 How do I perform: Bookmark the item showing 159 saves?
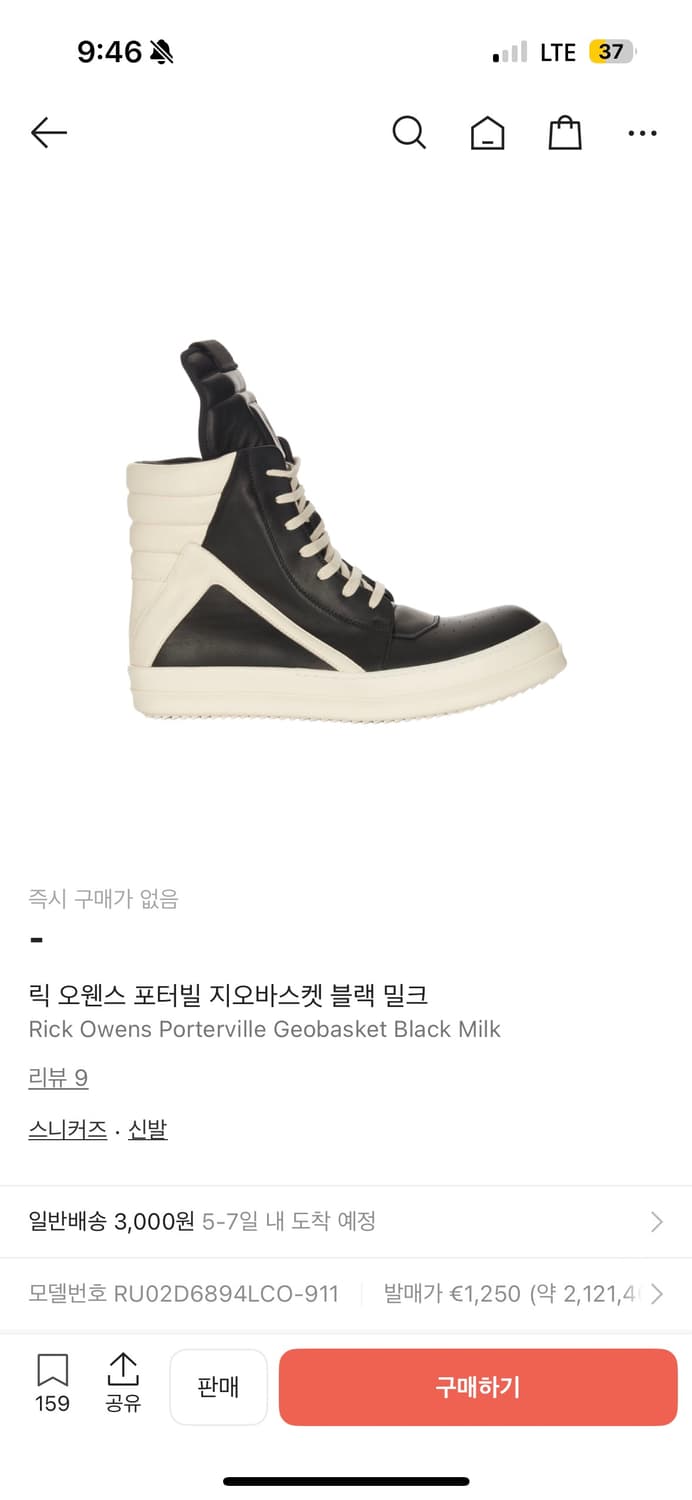click(x=52, y=1383)
